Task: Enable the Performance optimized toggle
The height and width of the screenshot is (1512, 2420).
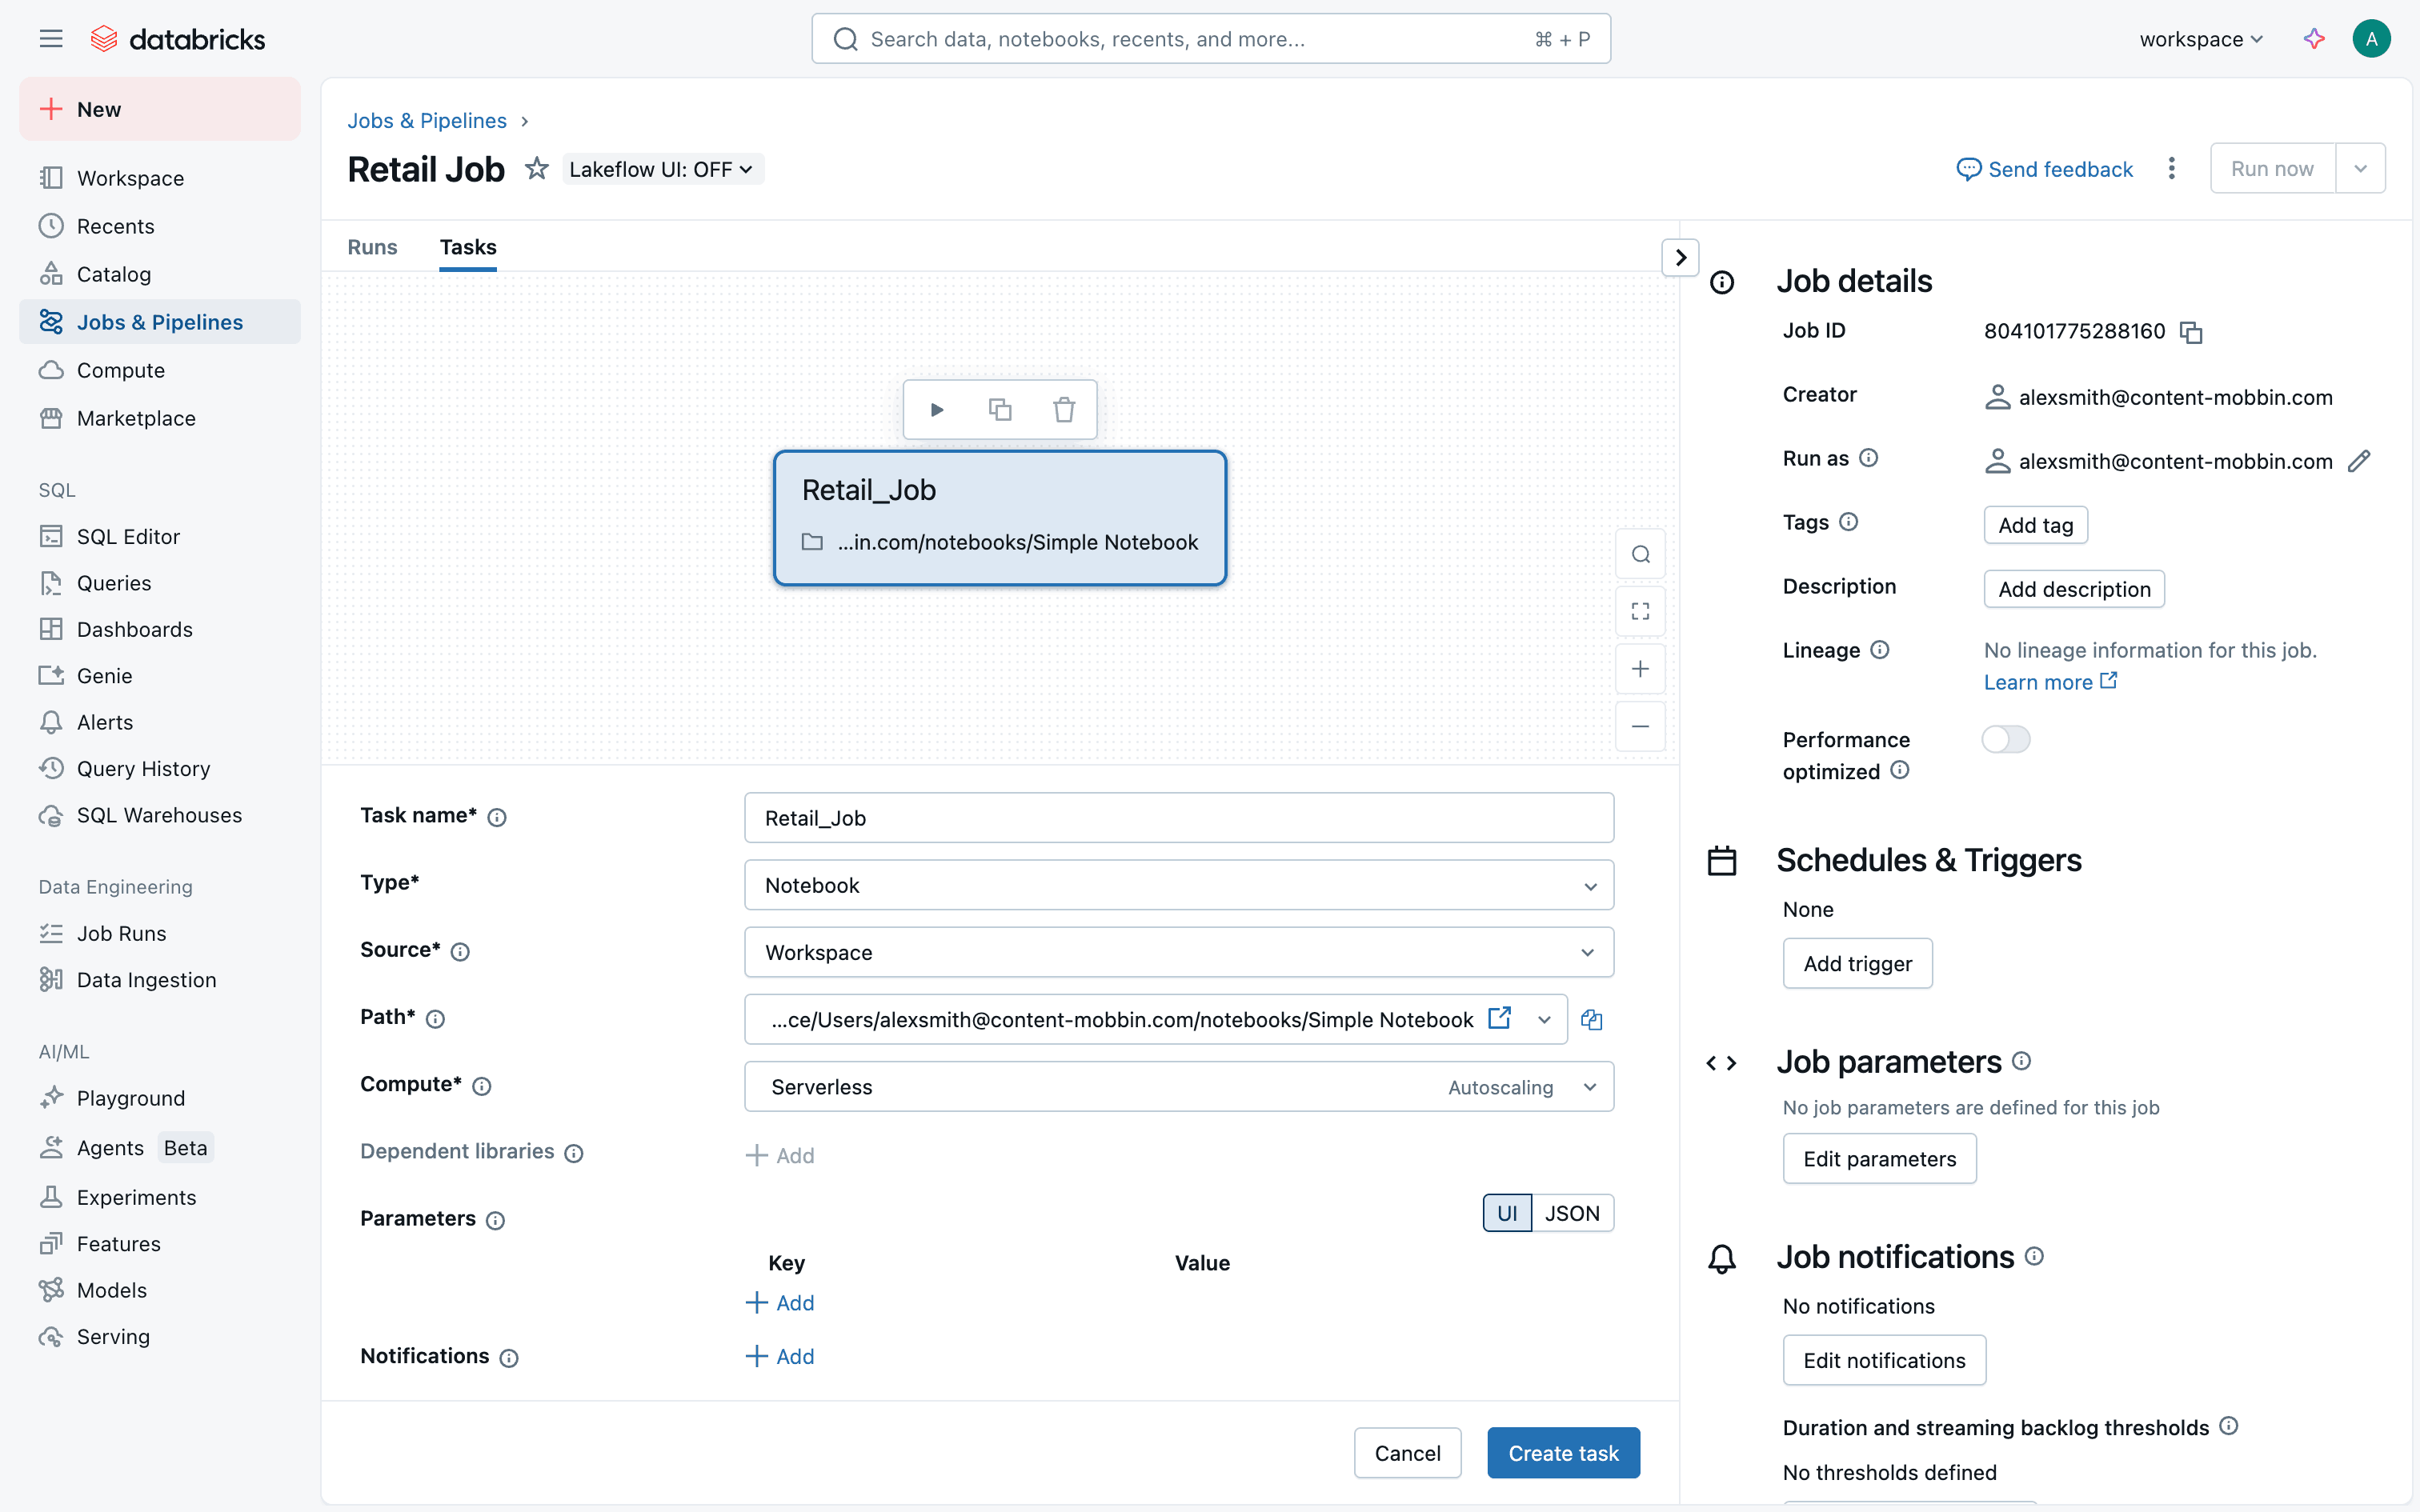Action: tap(2005, 739)
